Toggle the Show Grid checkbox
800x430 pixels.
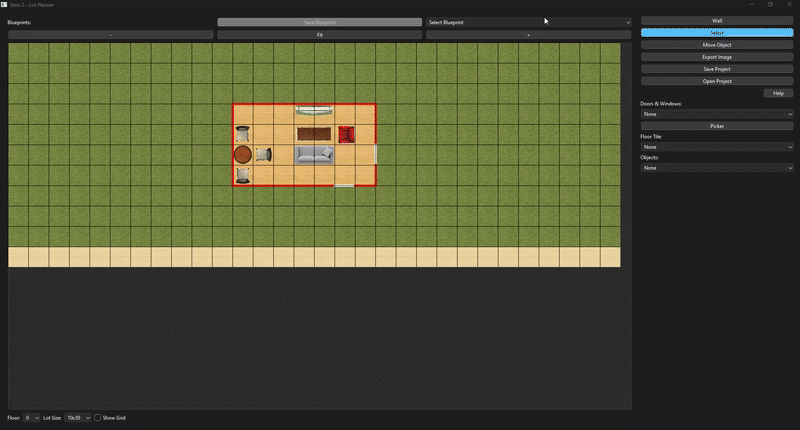pos(97,418)
